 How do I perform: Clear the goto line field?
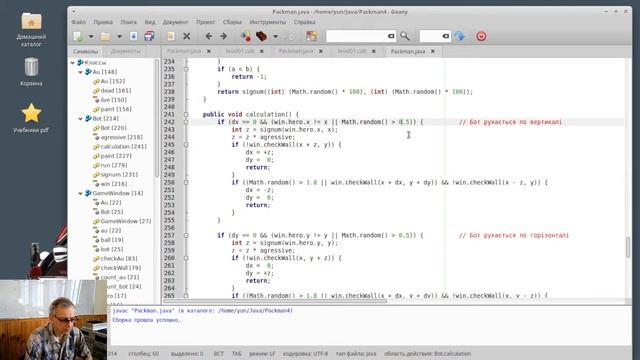[446, 36]
